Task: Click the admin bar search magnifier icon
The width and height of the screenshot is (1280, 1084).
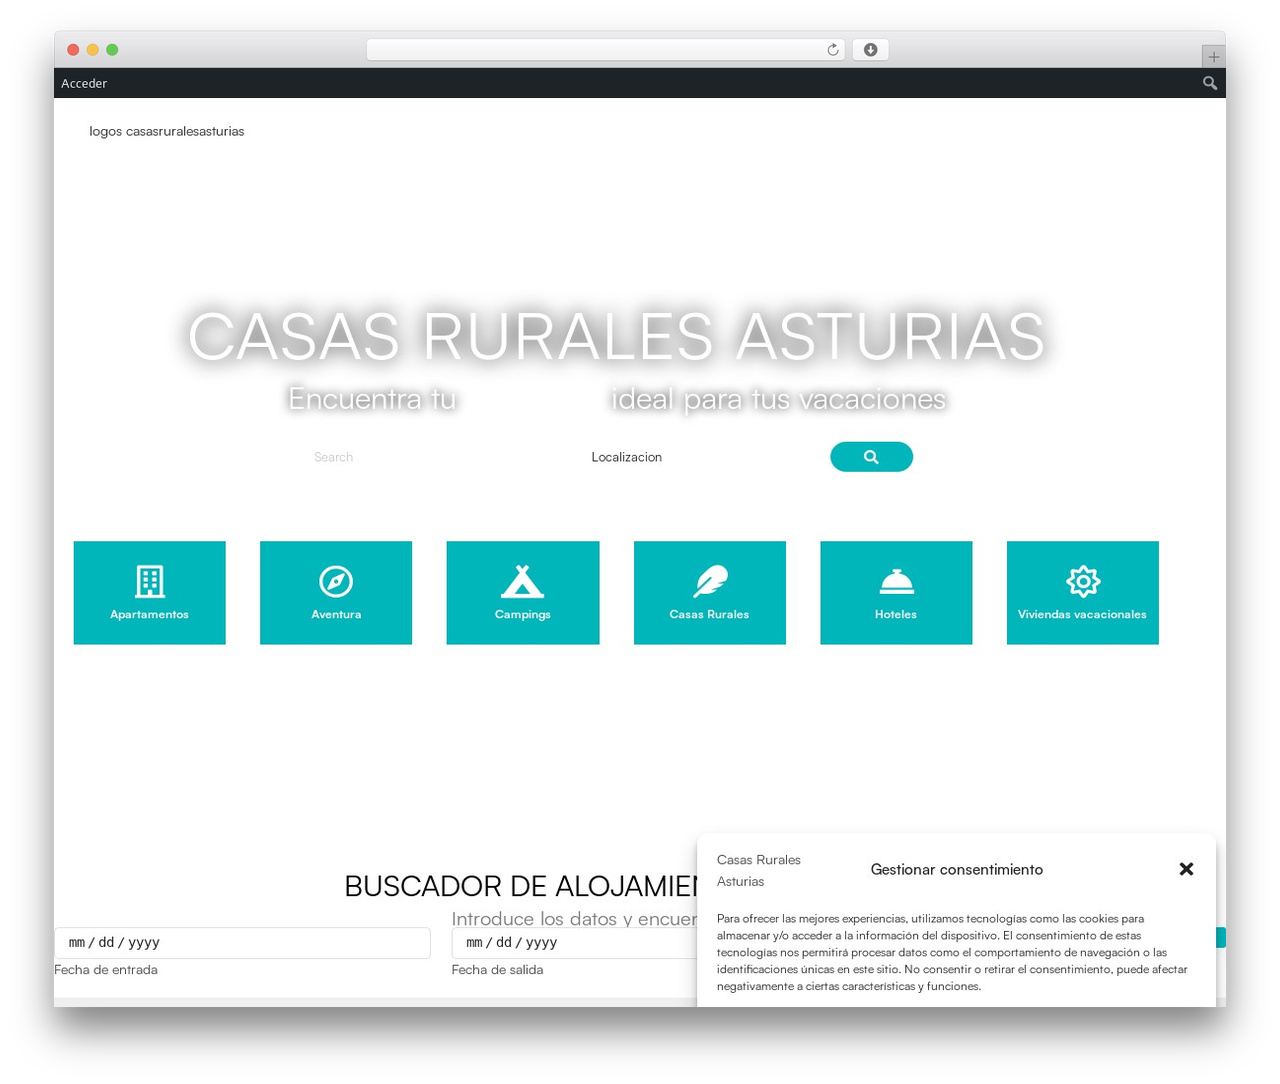Action: [1210, 83]
